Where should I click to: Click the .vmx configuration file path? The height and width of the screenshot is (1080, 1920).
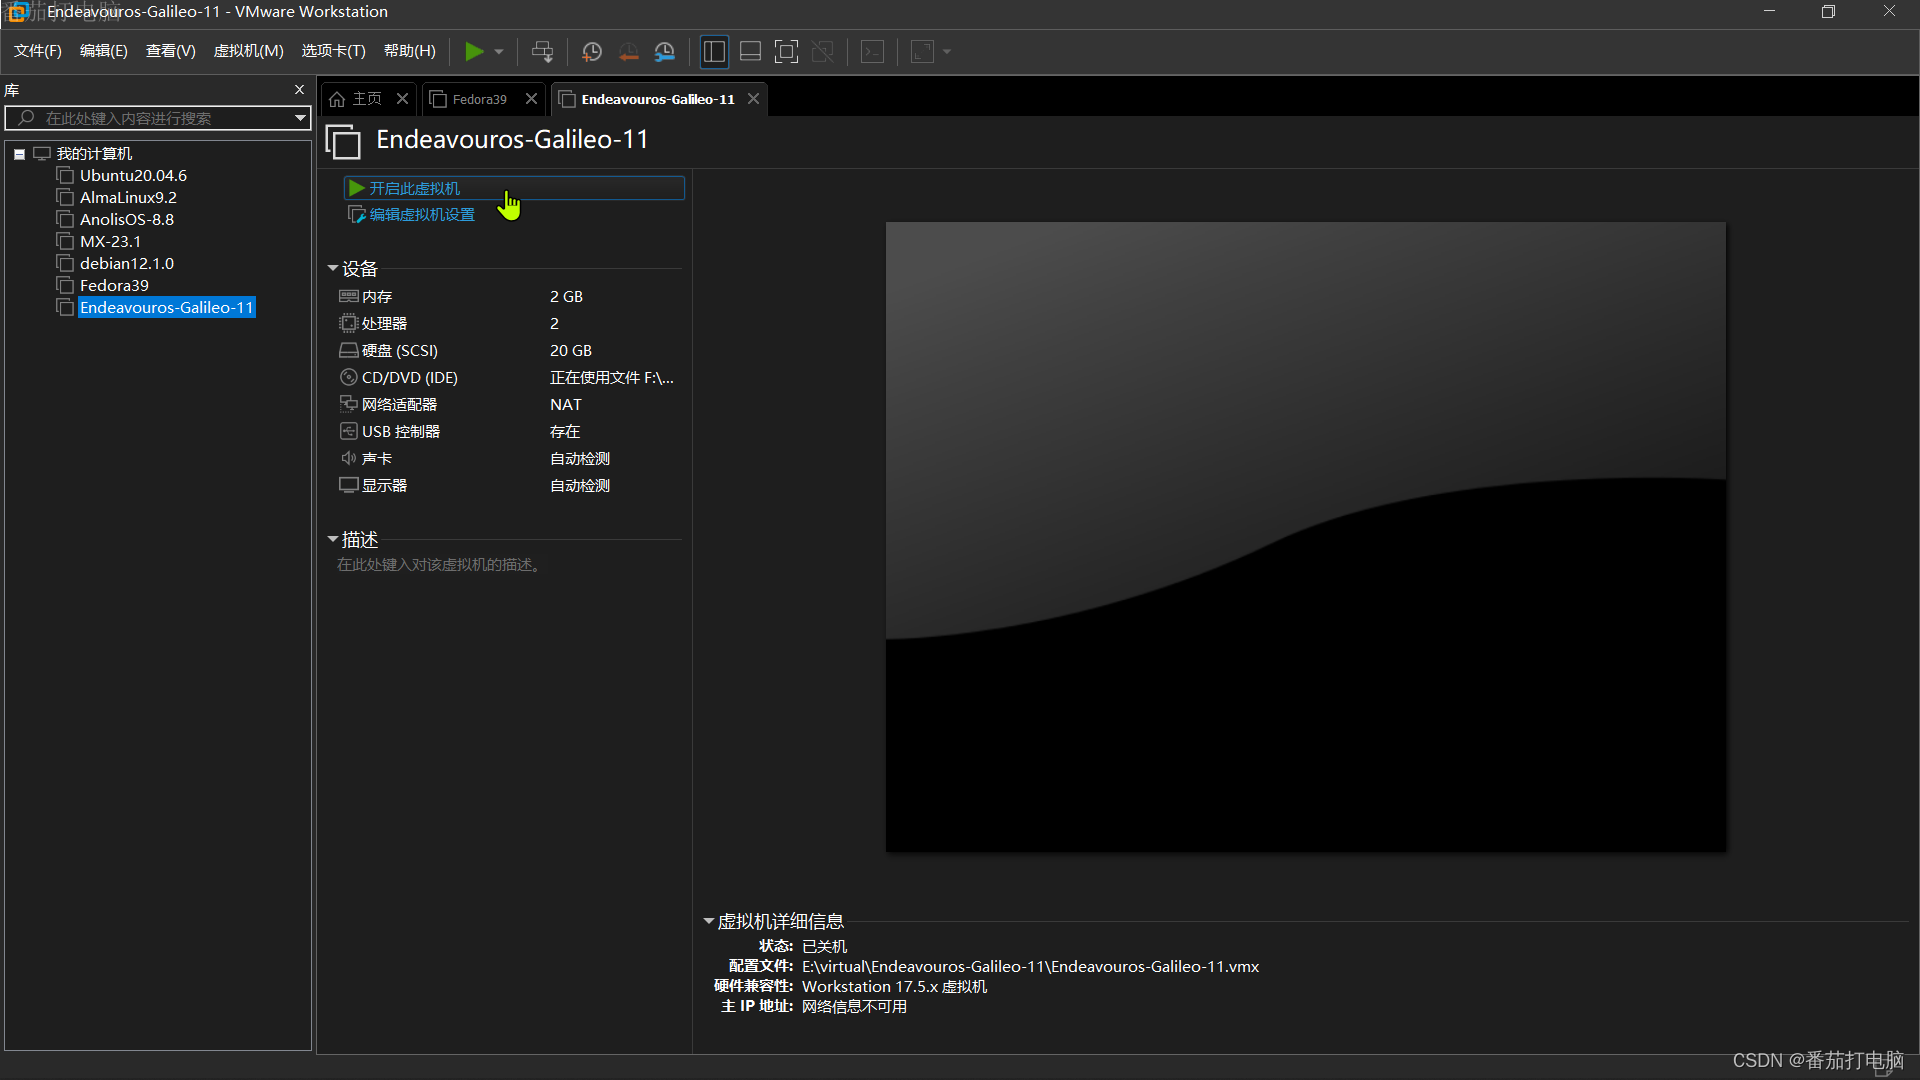pos(1030,967)
